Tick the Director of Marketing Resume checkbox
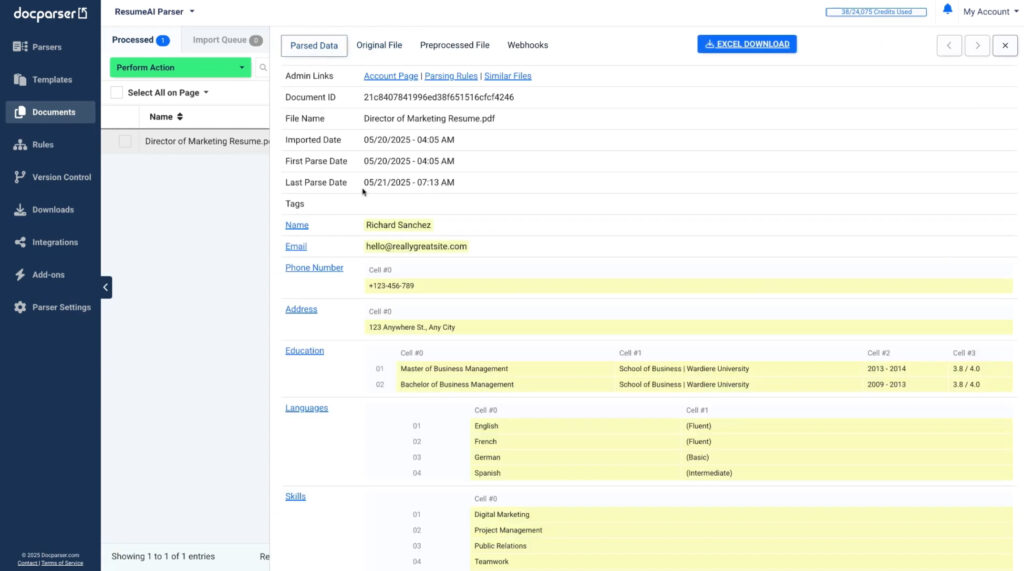 (125, 141)
